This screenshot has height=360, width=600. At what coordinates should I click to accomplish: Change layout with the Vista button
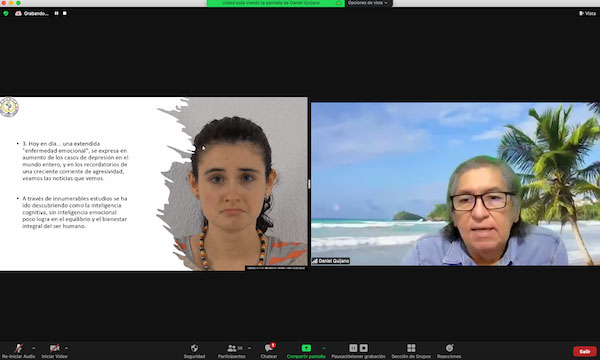tap(588, 13)
